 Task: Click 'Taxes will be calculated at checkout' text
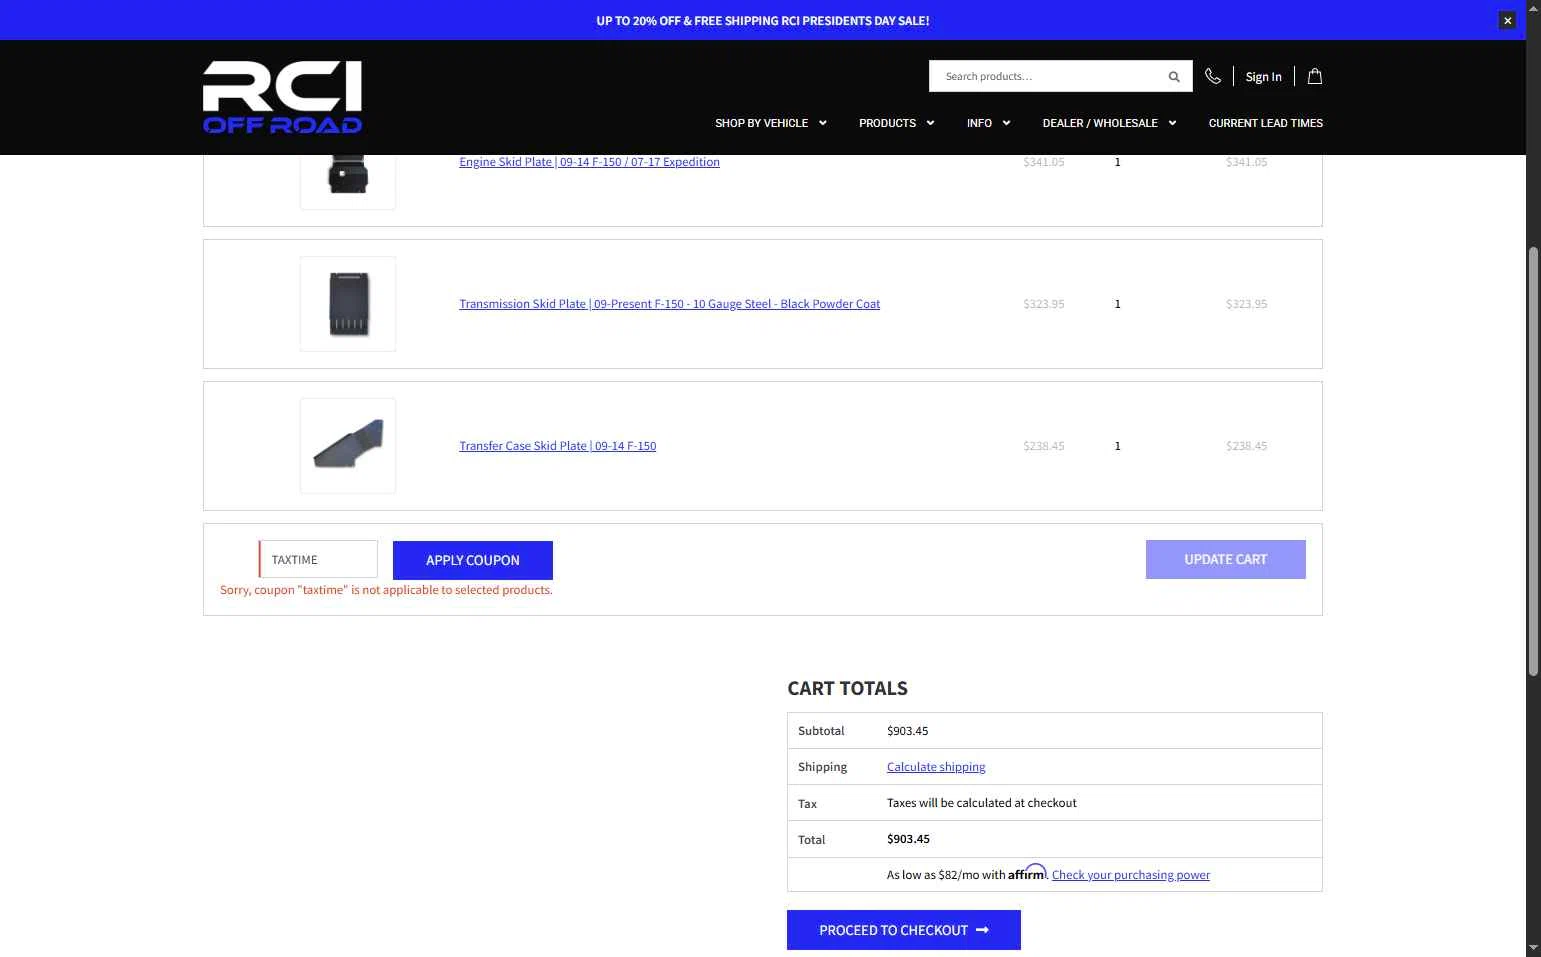tap(981, 803)
